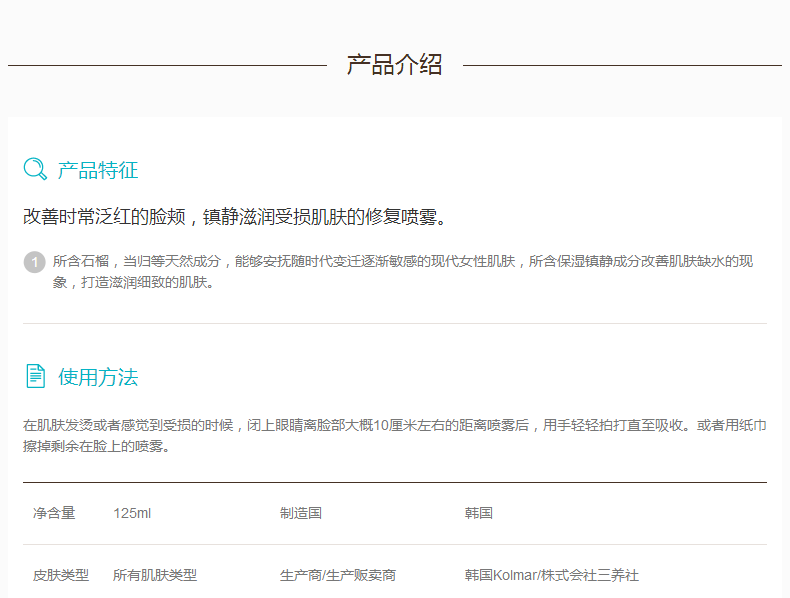Click the 皮肤类型 label cell
Image resolution: width=790 pixels, height=598 pixels.
(60, 575)
